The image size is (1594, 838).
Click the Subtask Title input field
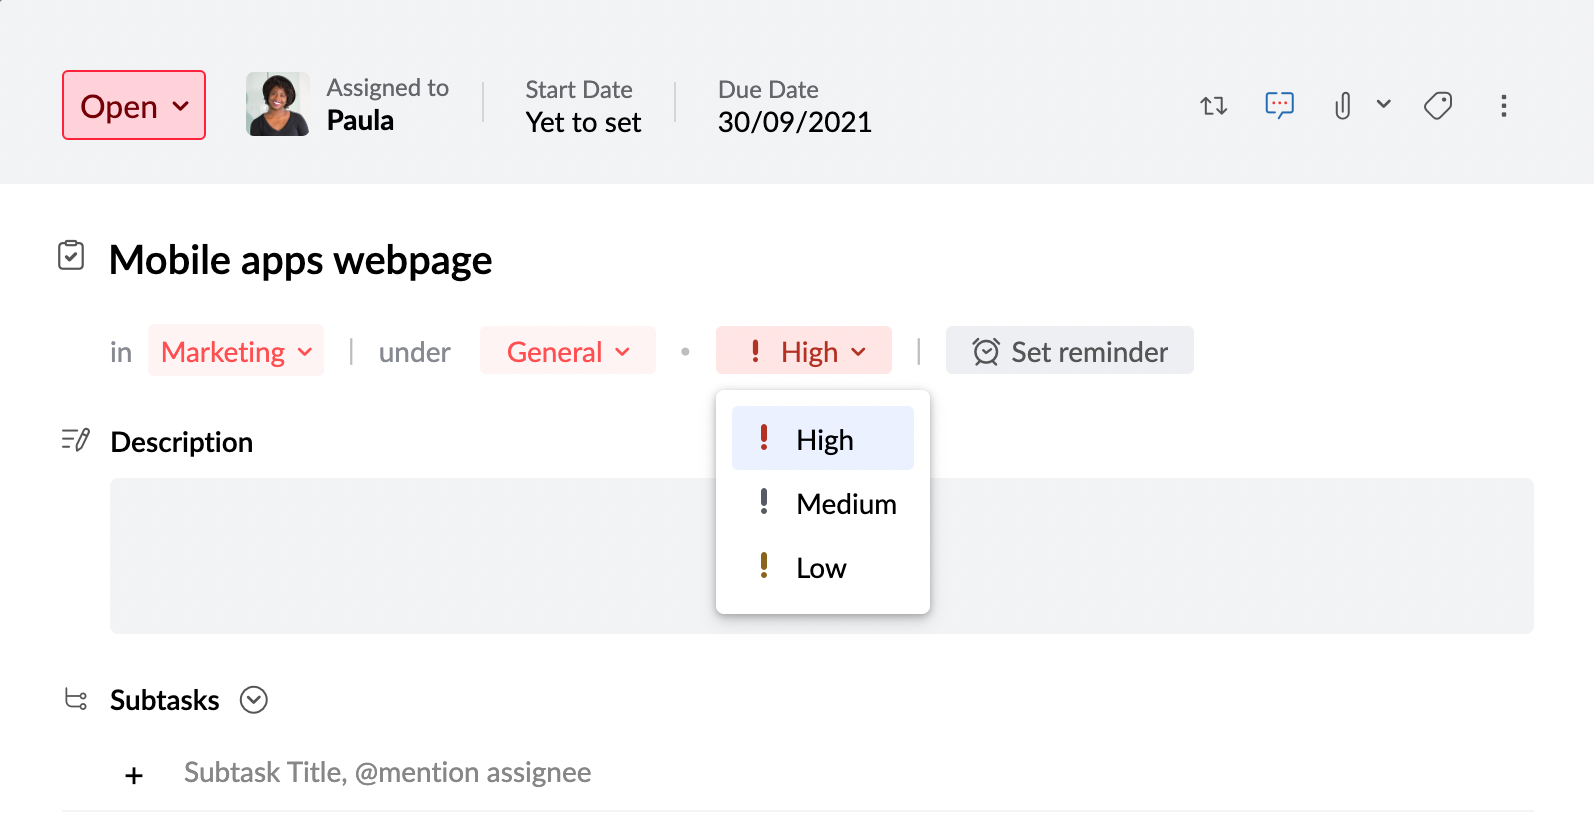[387, 773]
